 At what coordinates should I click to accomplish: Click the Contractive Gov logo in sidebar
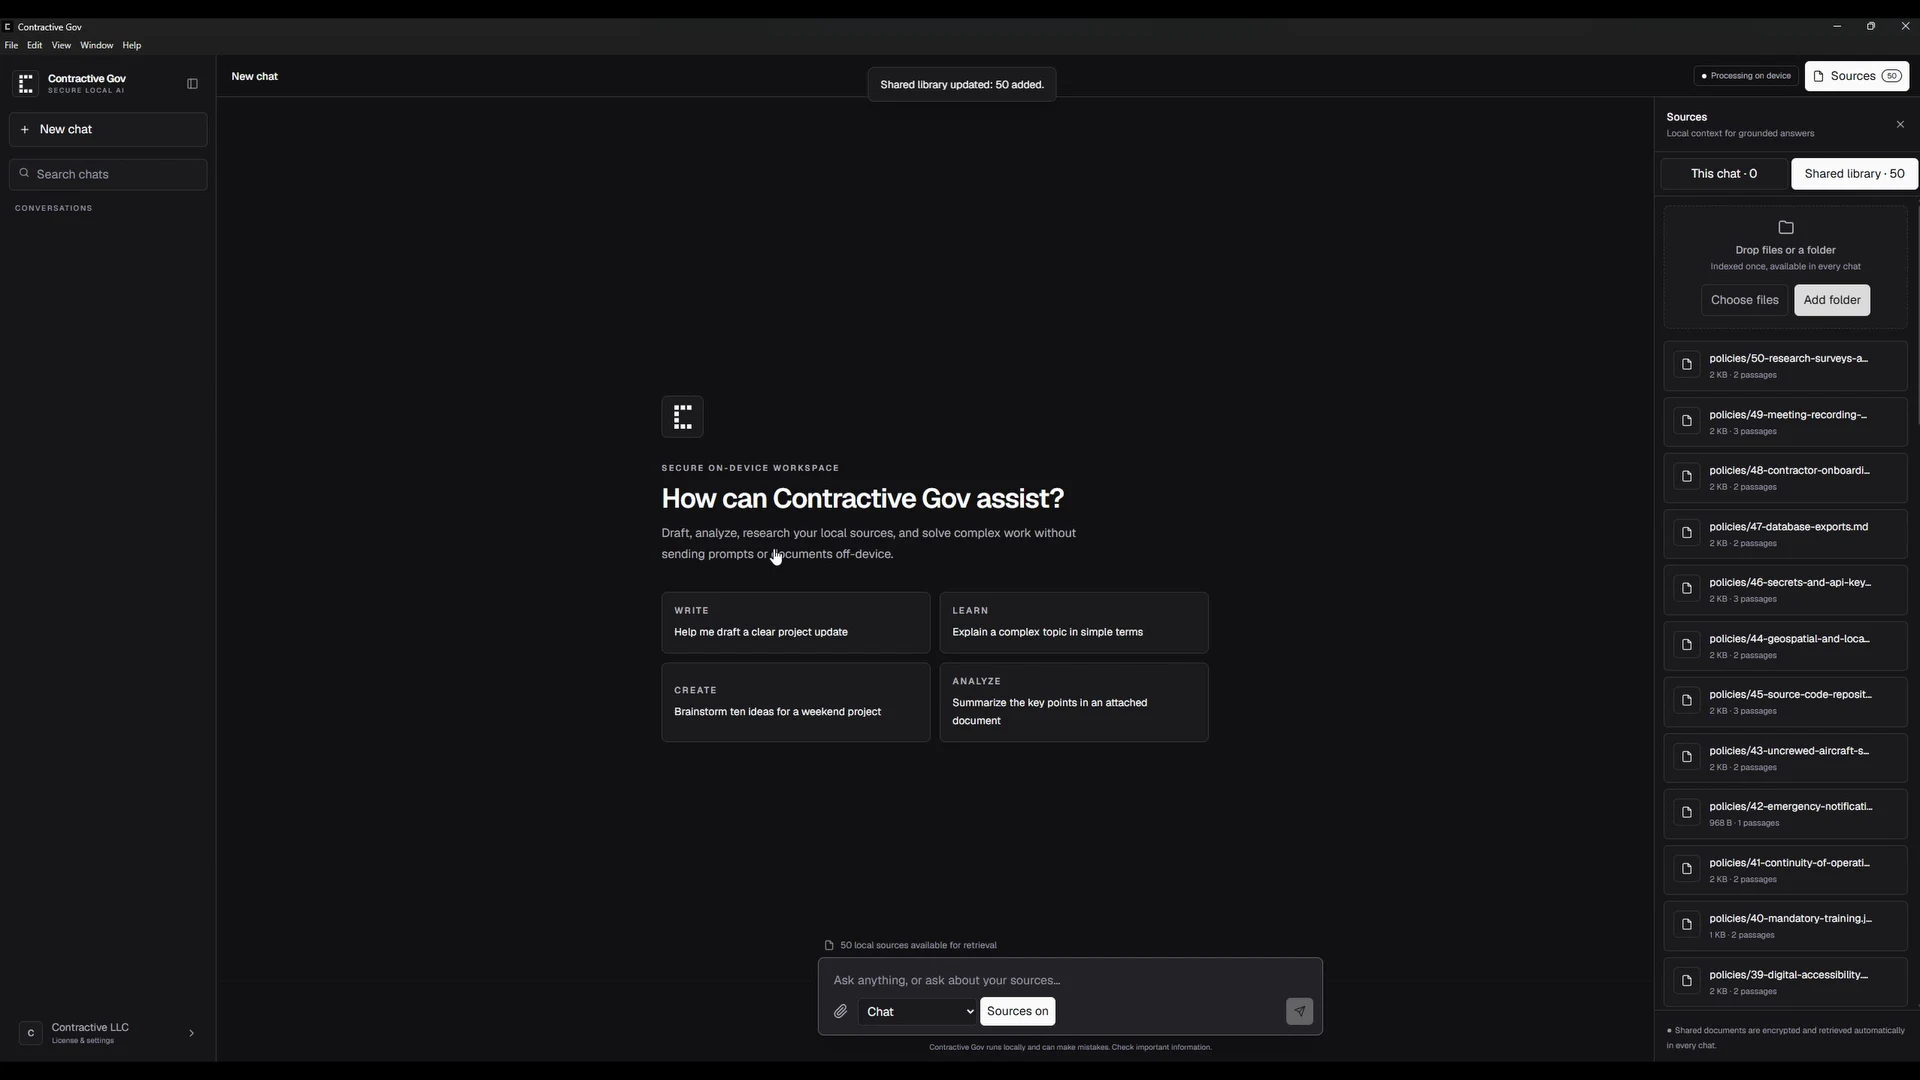point(26,84)
